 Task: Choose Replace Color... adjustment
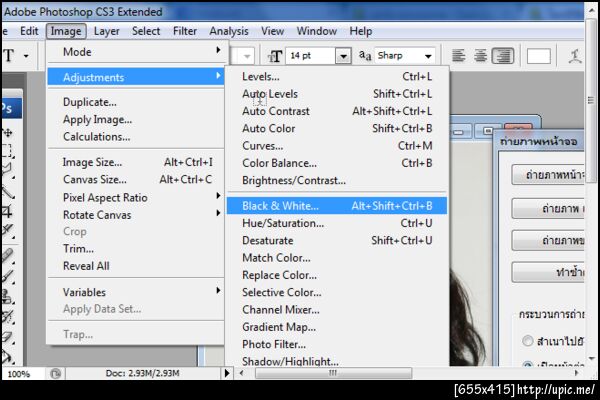pos(337,275)
